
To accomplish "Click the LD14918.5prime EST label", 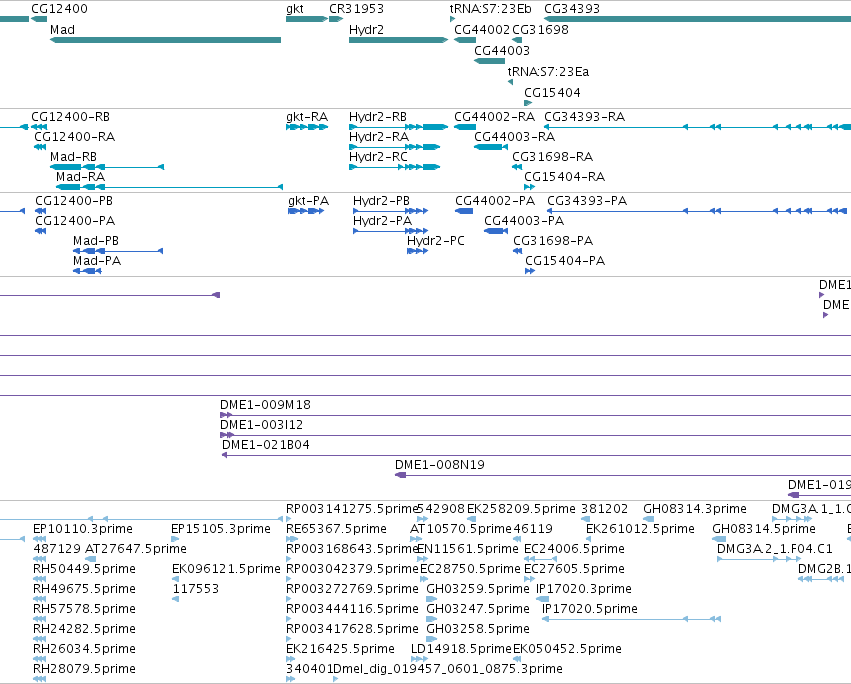I will point(461,650).
